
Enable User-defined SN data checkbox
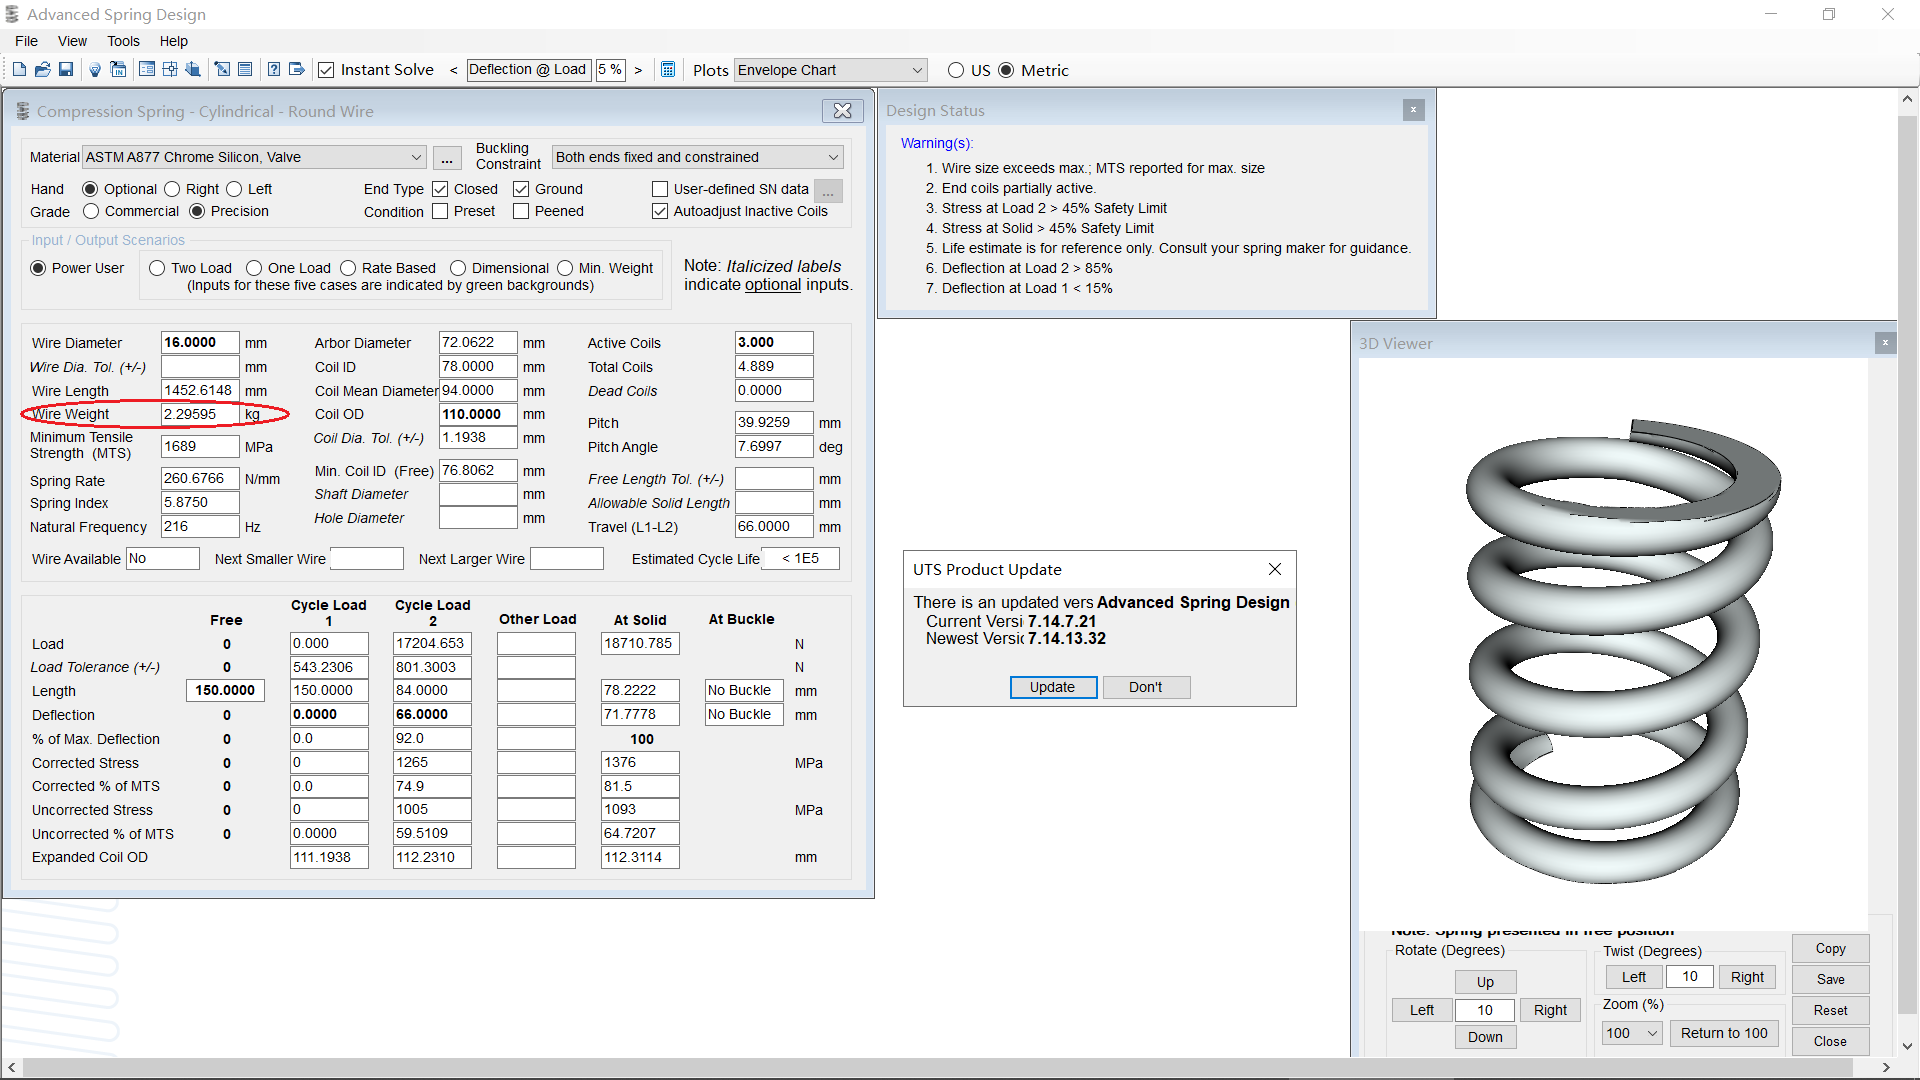point(660,189)
